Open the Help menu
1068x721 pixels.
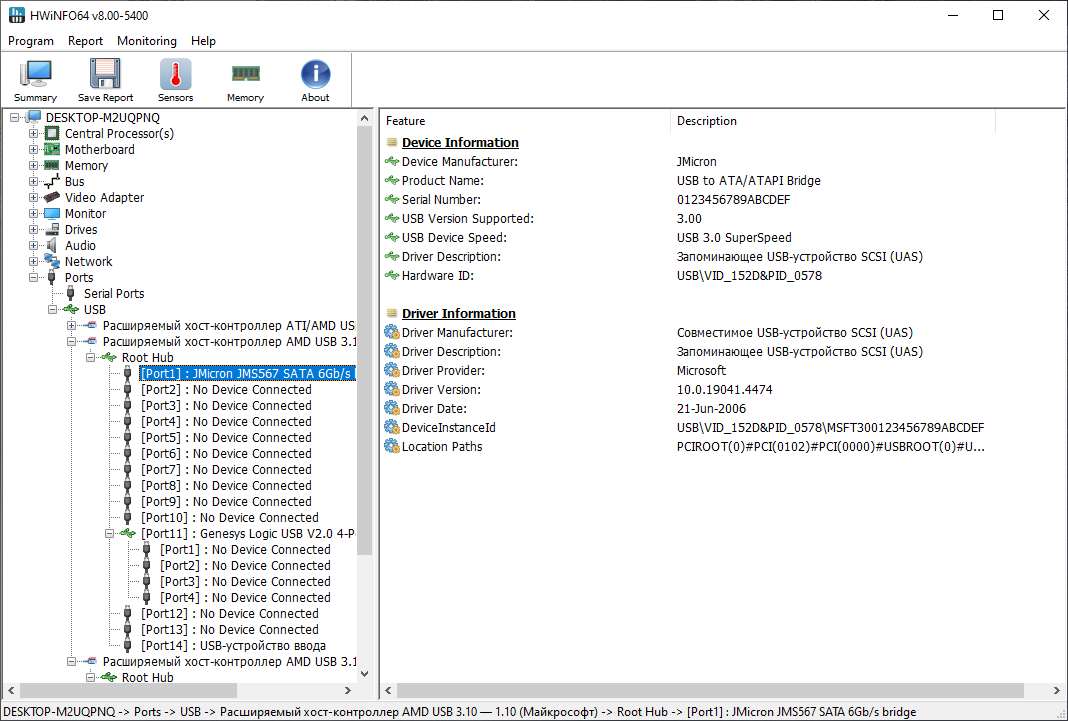tap(203, 41)
